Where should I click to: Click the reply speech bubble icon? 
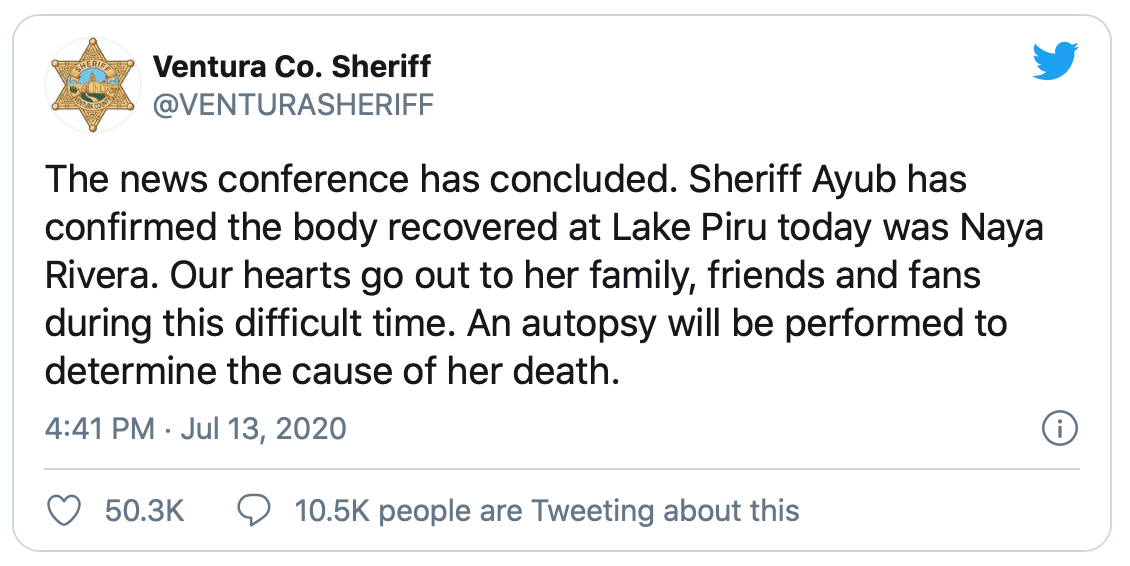click(251, 511)
